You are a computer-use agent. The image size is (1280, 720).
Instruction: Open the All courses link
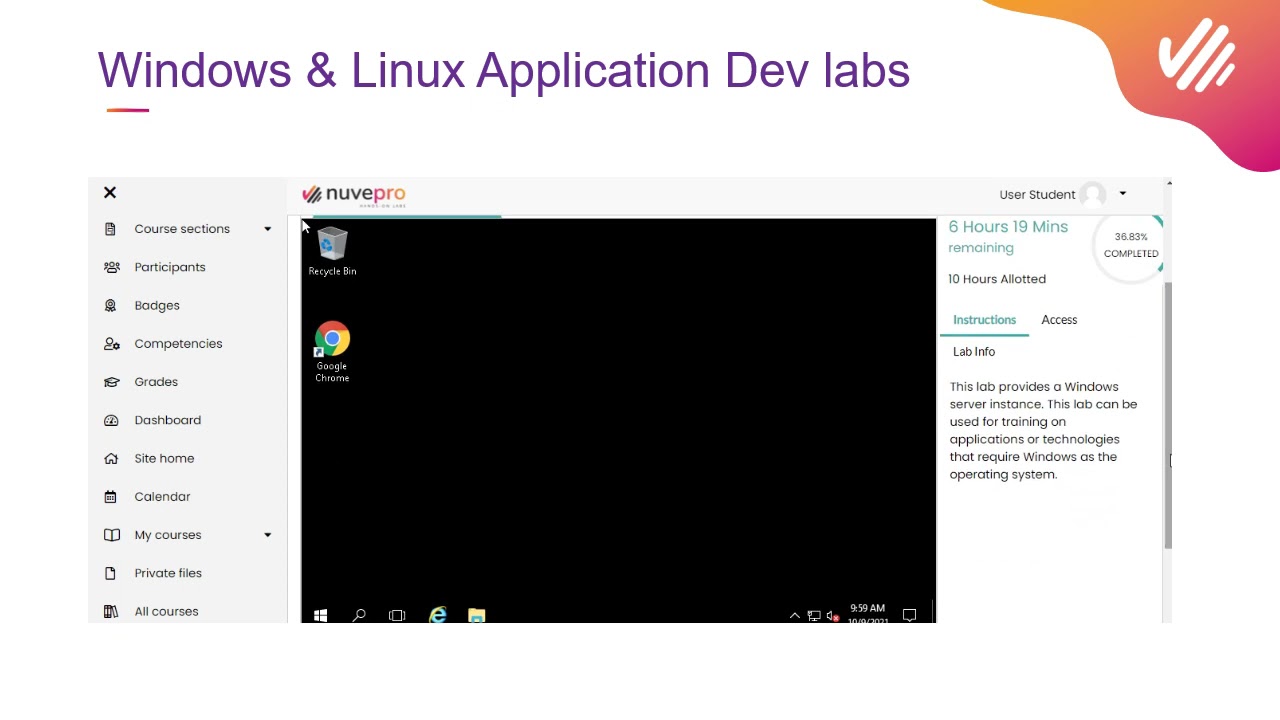coord(166,611)
